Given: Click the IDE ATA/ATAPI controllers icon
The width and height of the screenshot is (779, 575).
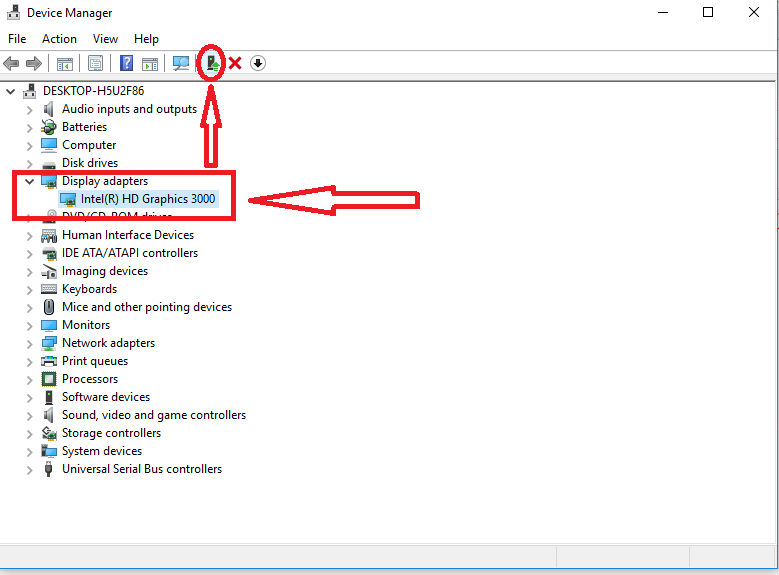Looking at the screenshot, I should point(49,253).
